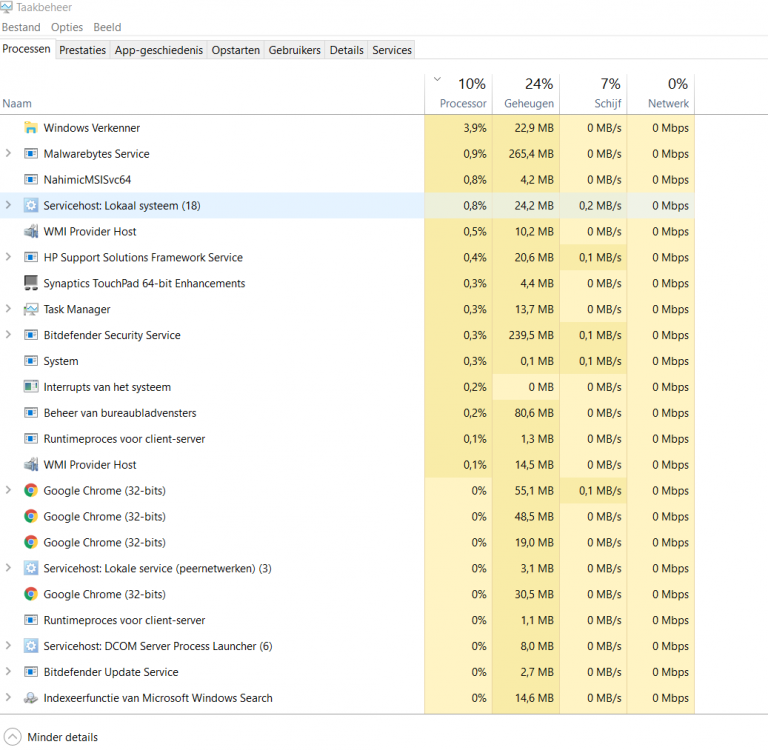This screenshot has width=768, height=750.
Task: Expand the first Google Chrome process group
Action: [x=8, y=490]
